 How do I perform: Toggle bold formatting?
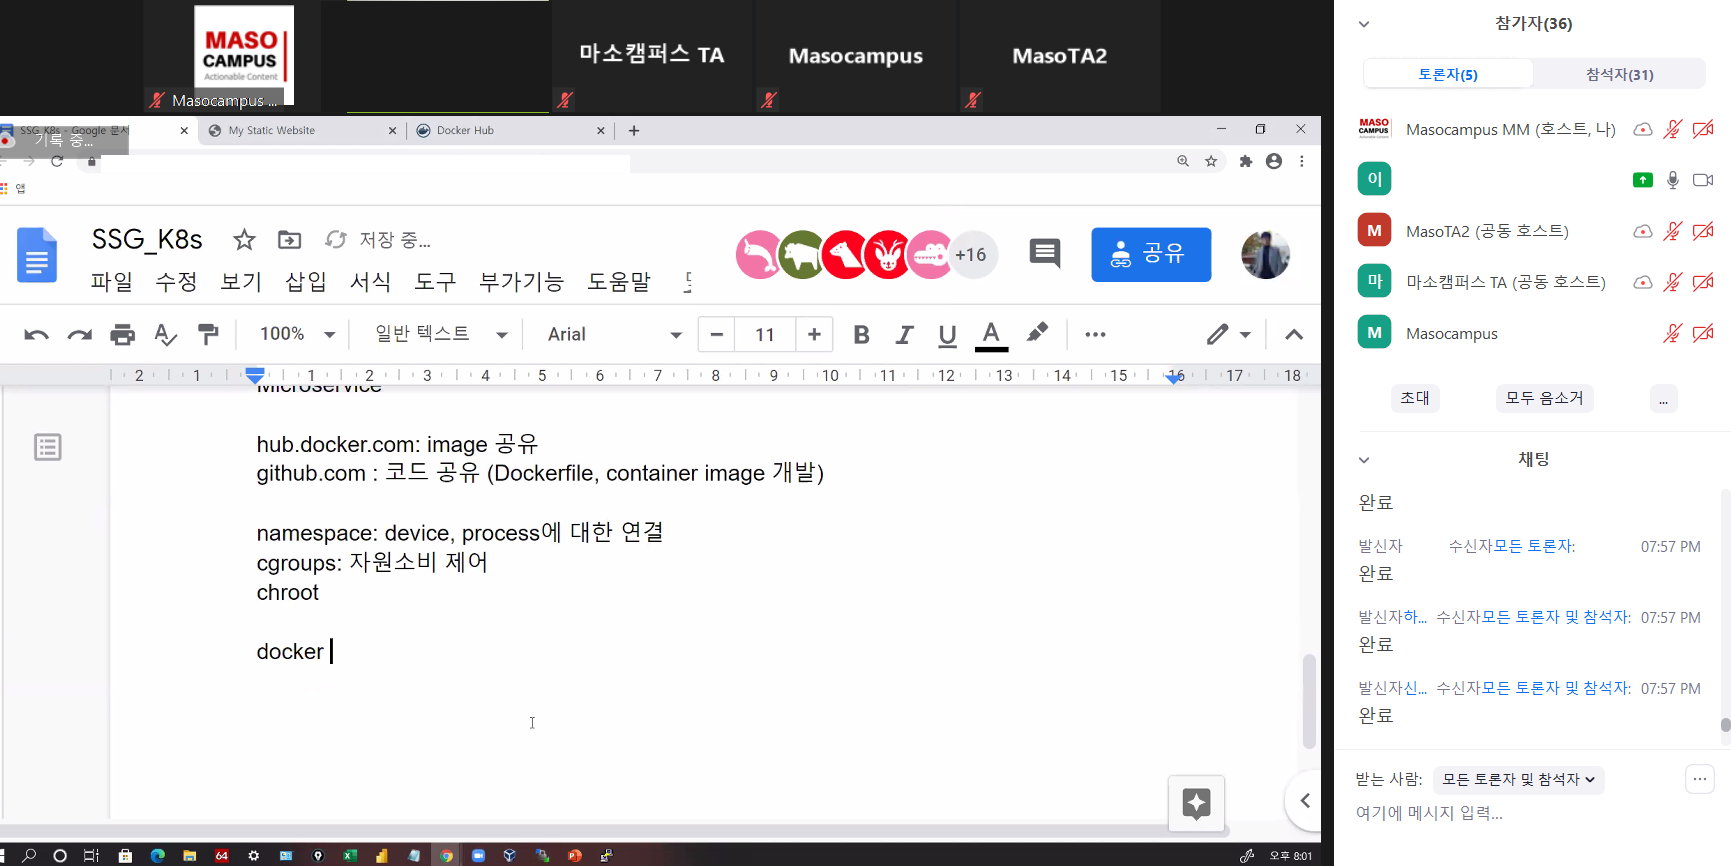(x=861, y=335)
